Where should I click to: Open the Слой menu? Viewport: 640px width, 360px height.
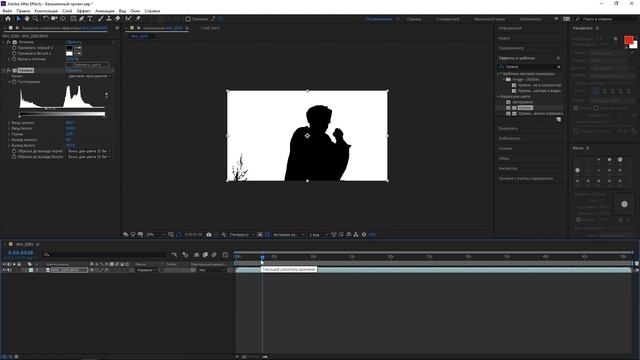point(67,11)
